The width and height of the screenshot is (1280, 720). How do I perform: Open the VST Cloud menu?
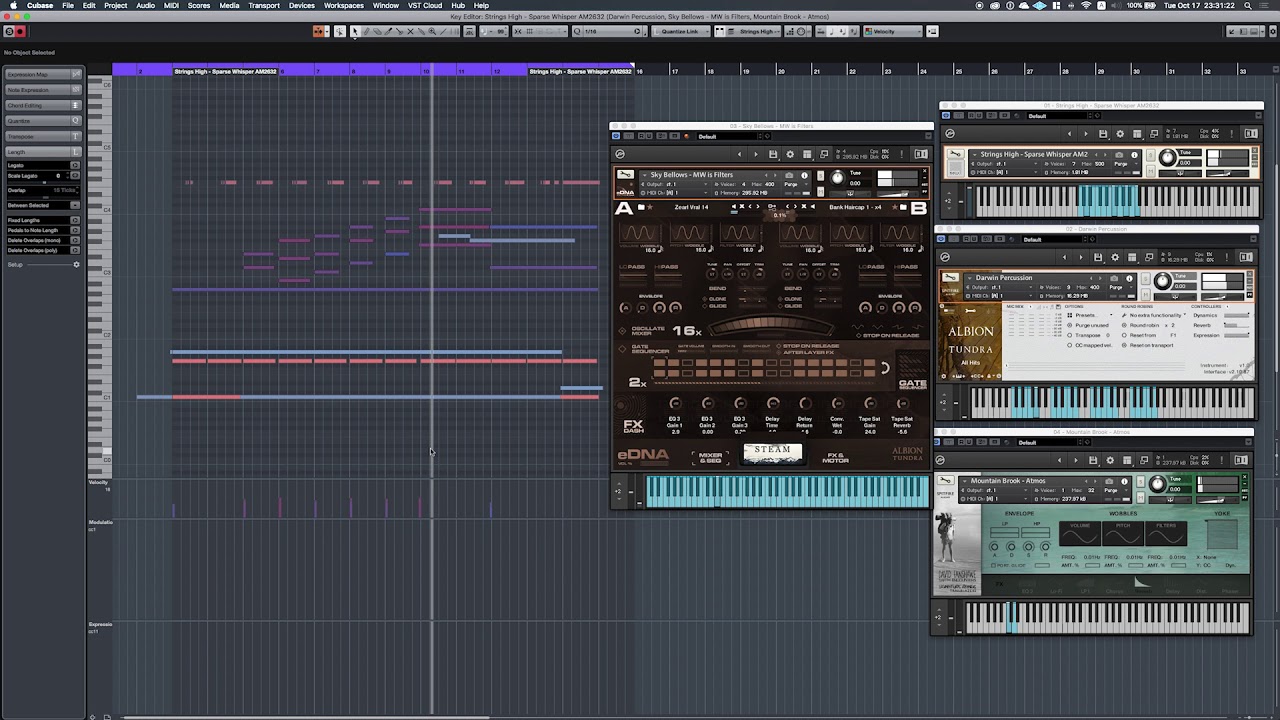point(425,5)
